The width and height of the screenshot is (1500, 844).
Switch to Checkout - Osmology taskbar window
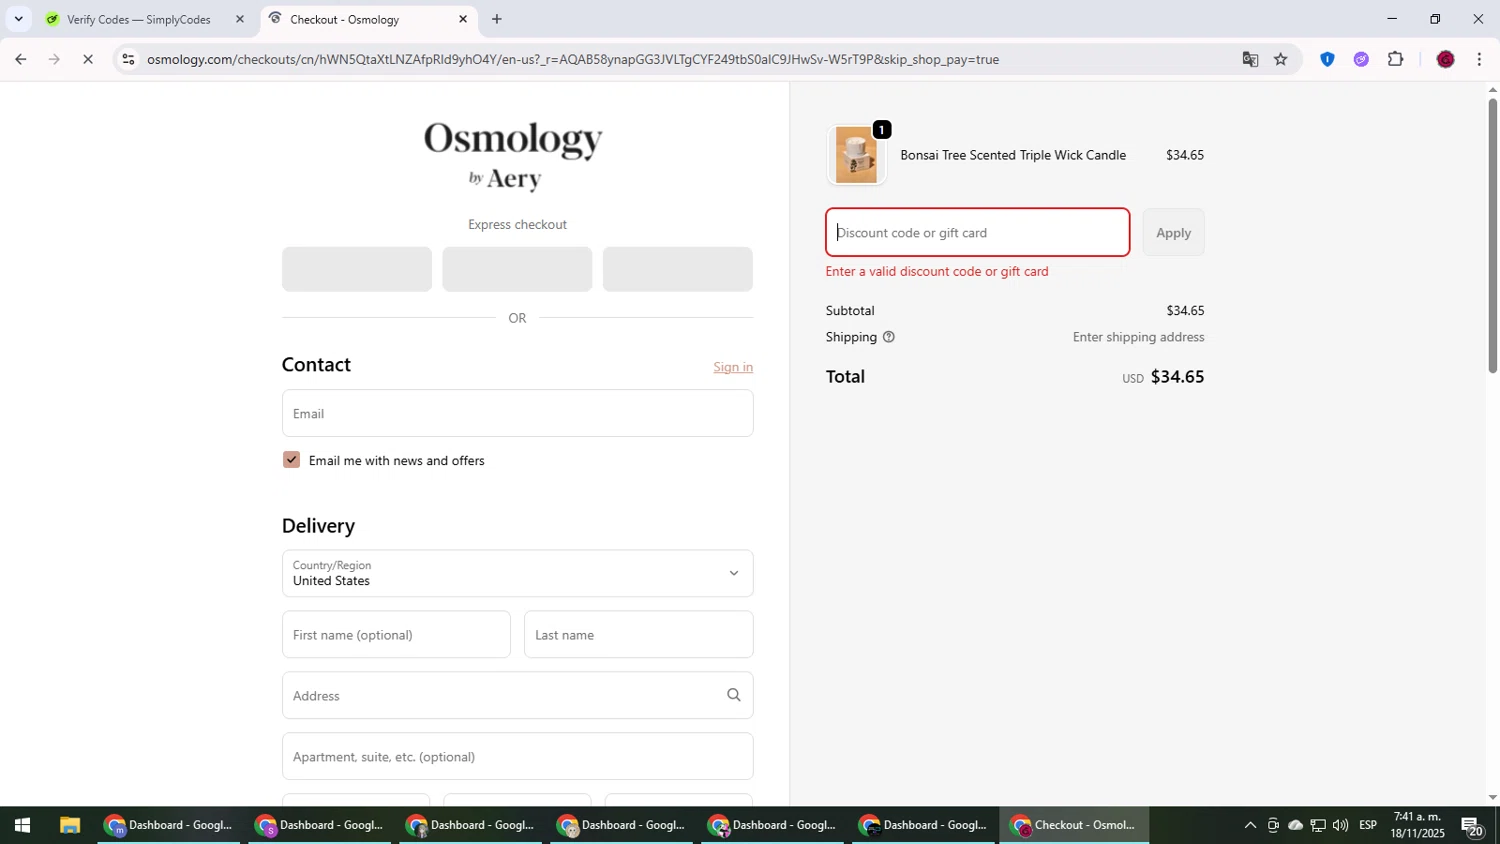[1075, 825]
